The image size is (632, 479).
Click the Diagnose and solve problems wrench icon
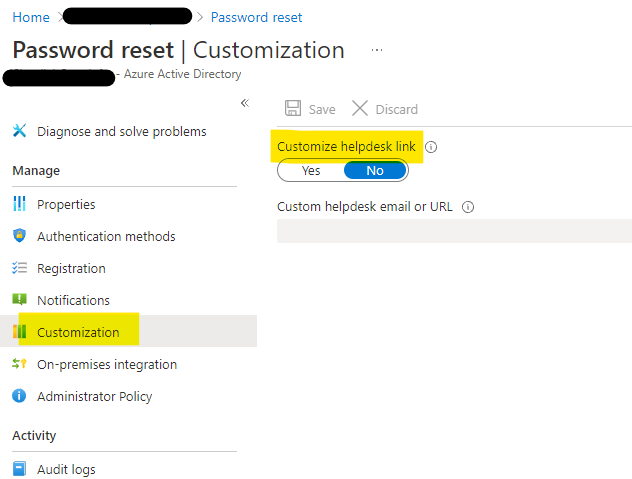tap(19, 131)
